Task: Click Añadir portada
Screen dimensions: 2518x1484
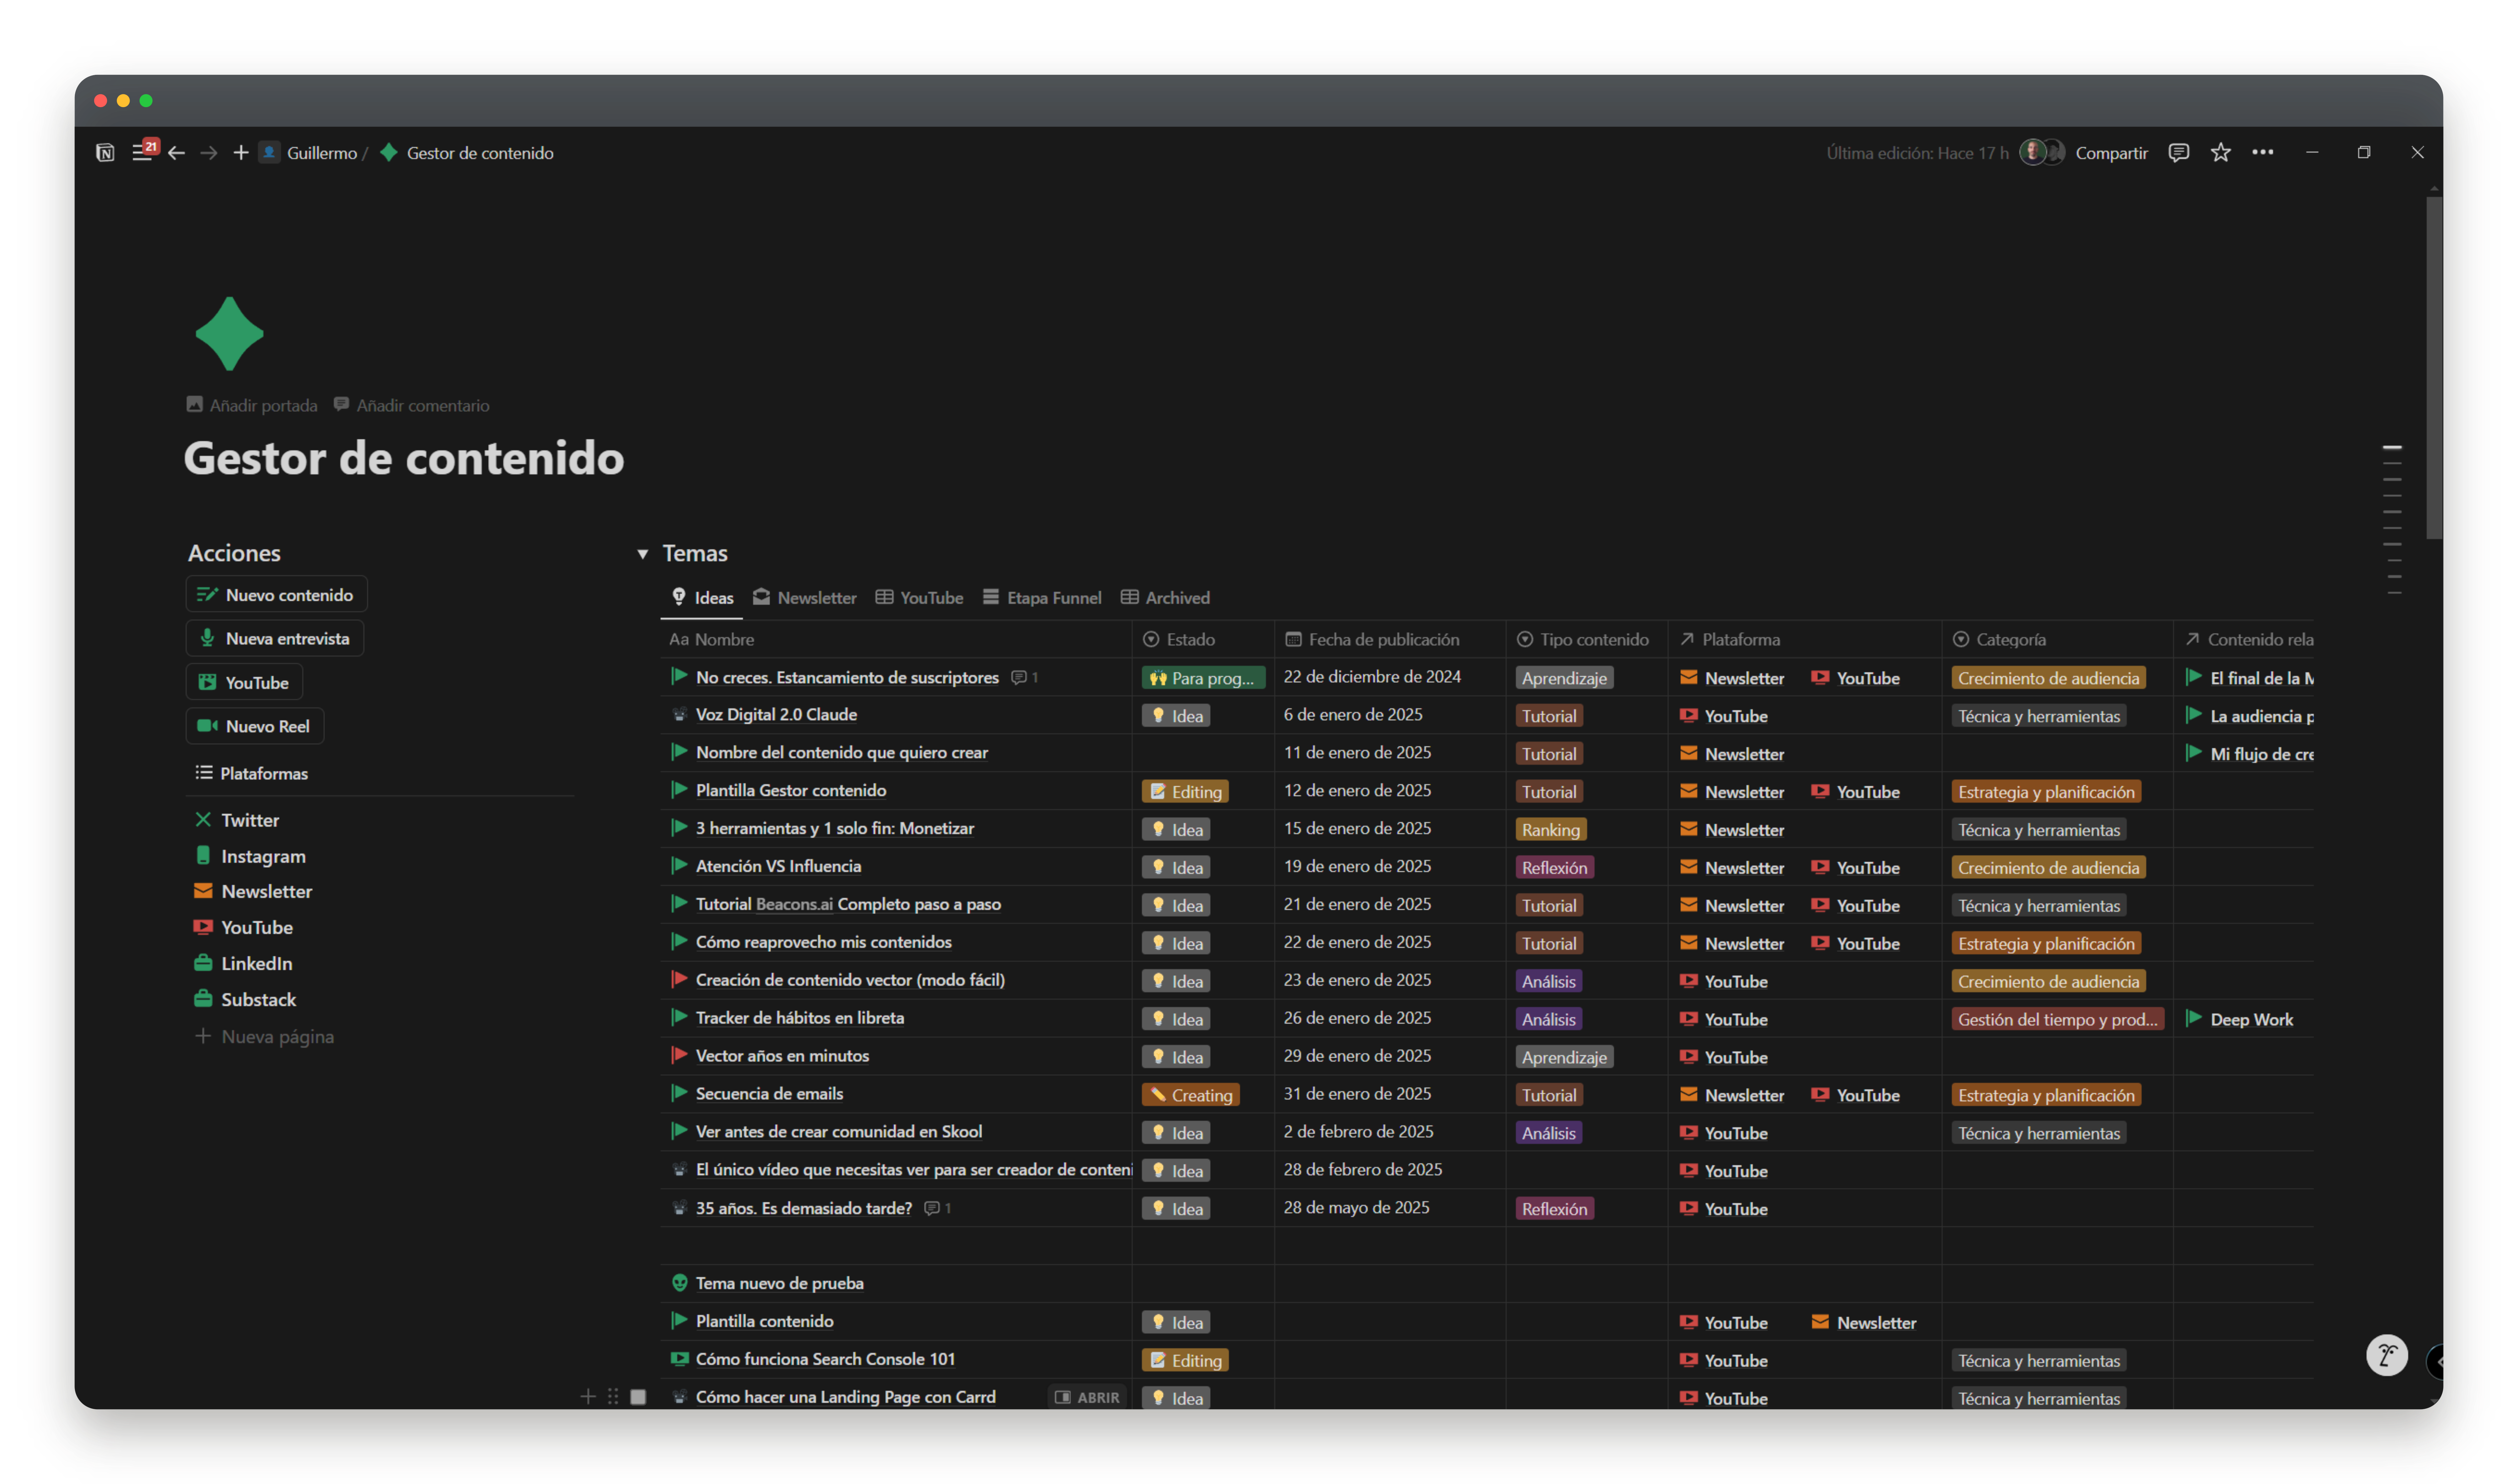Action: click(x=252, y=405)
